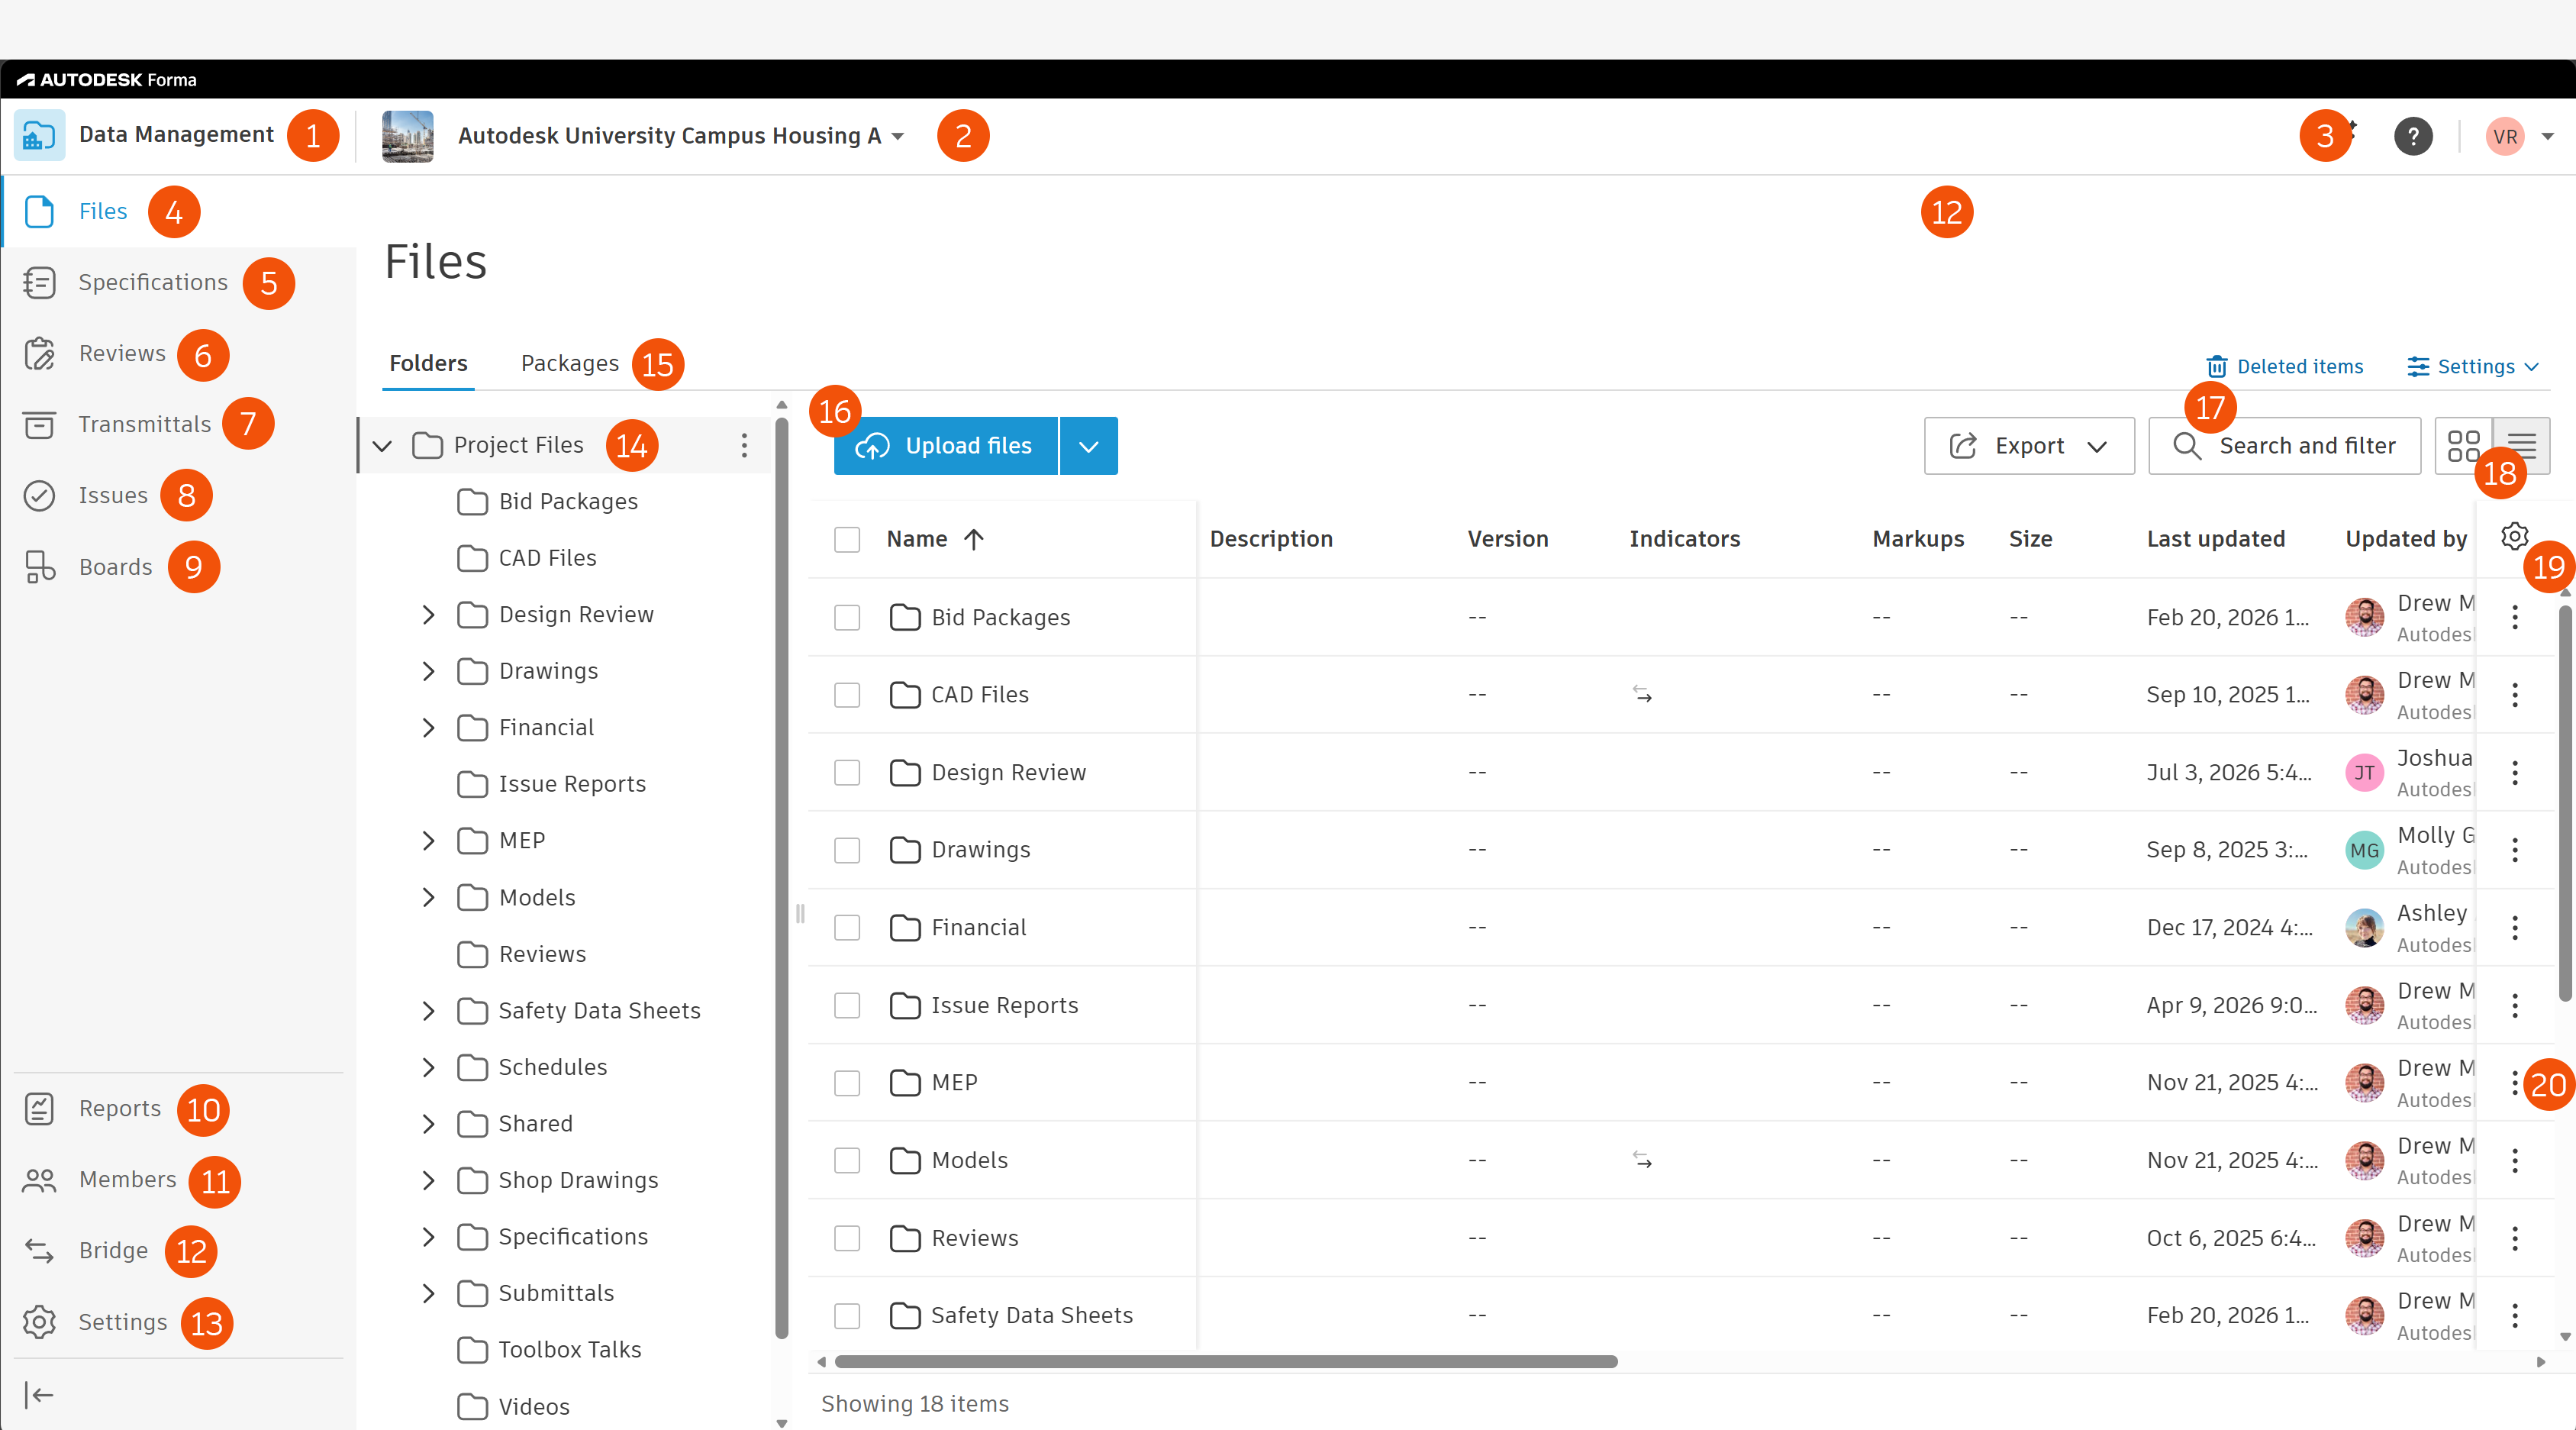Open the help question mark icon

[2413, 136]
